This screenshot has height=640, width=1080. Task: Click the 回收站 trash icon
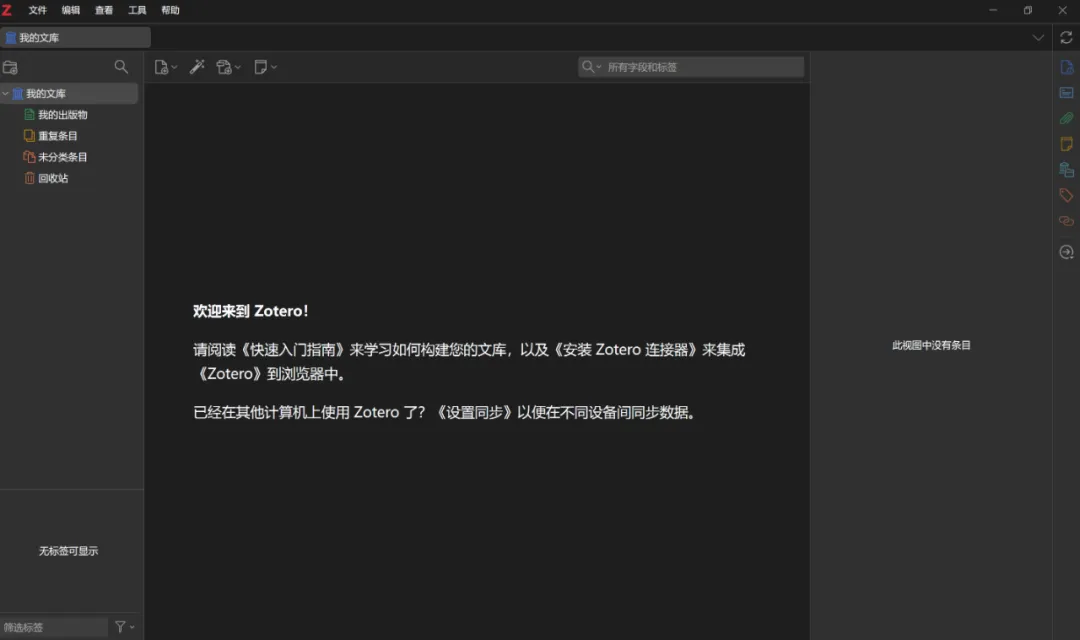pyautogui.click(x=29, y=178)
